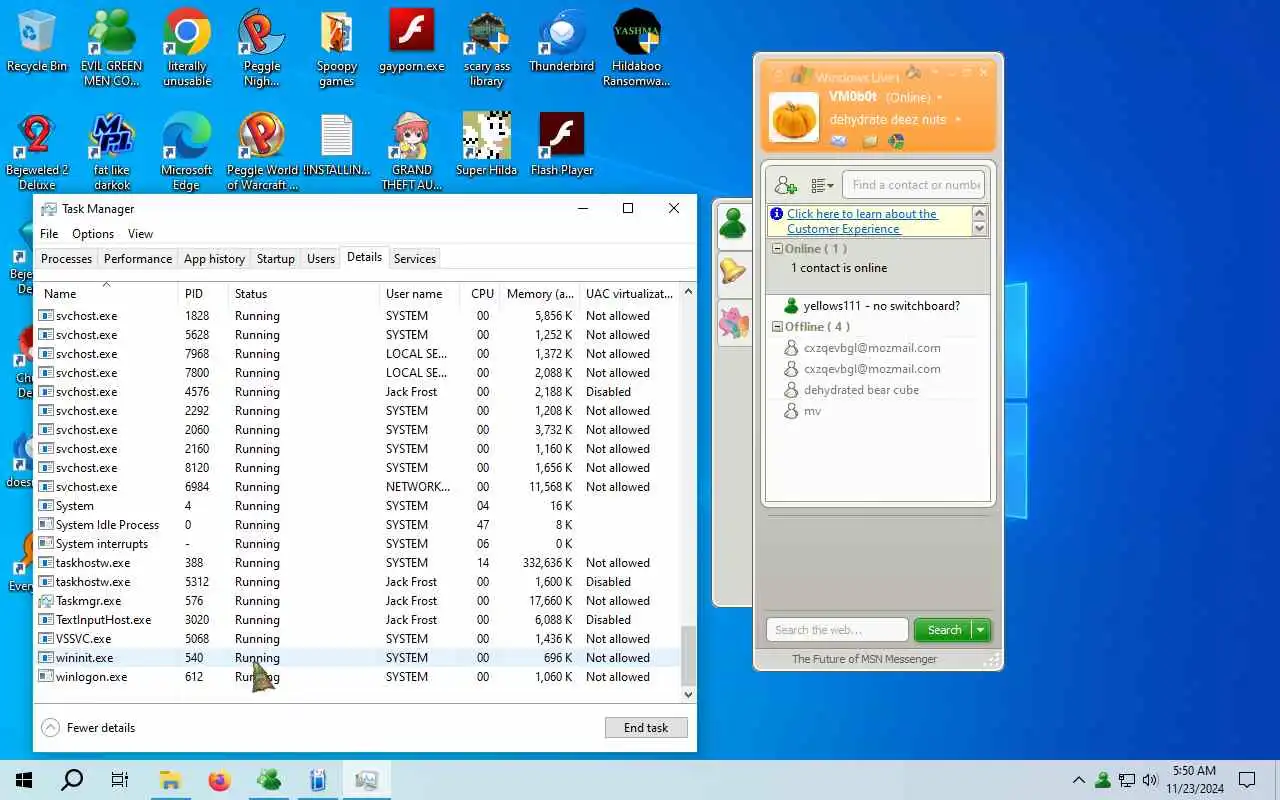Open the Peggle Nights desktop shortcut
This screenshot has width=1280, height=800.
click(x=261, y=48)
